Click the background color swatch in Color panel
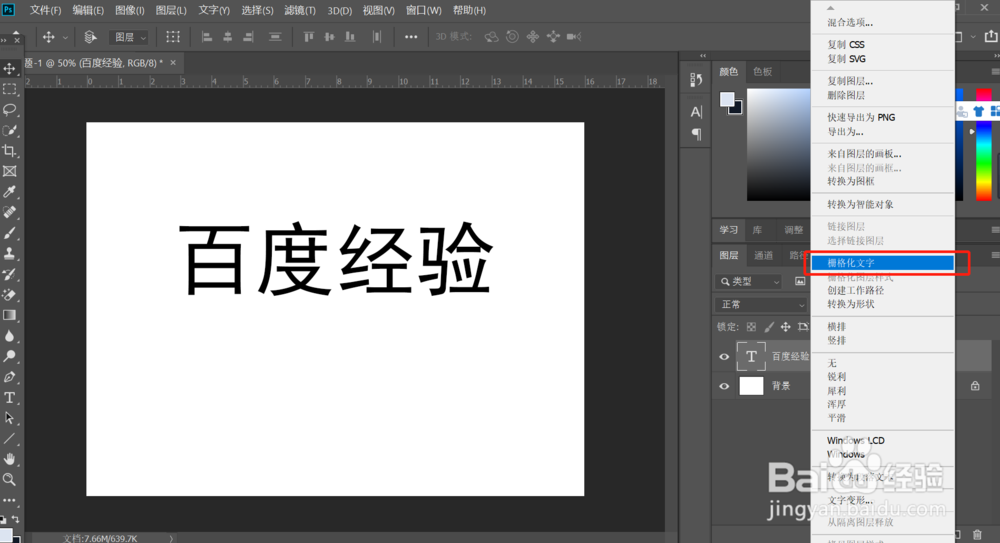This screenshot has height=543, width=1000. click(738, 110)
